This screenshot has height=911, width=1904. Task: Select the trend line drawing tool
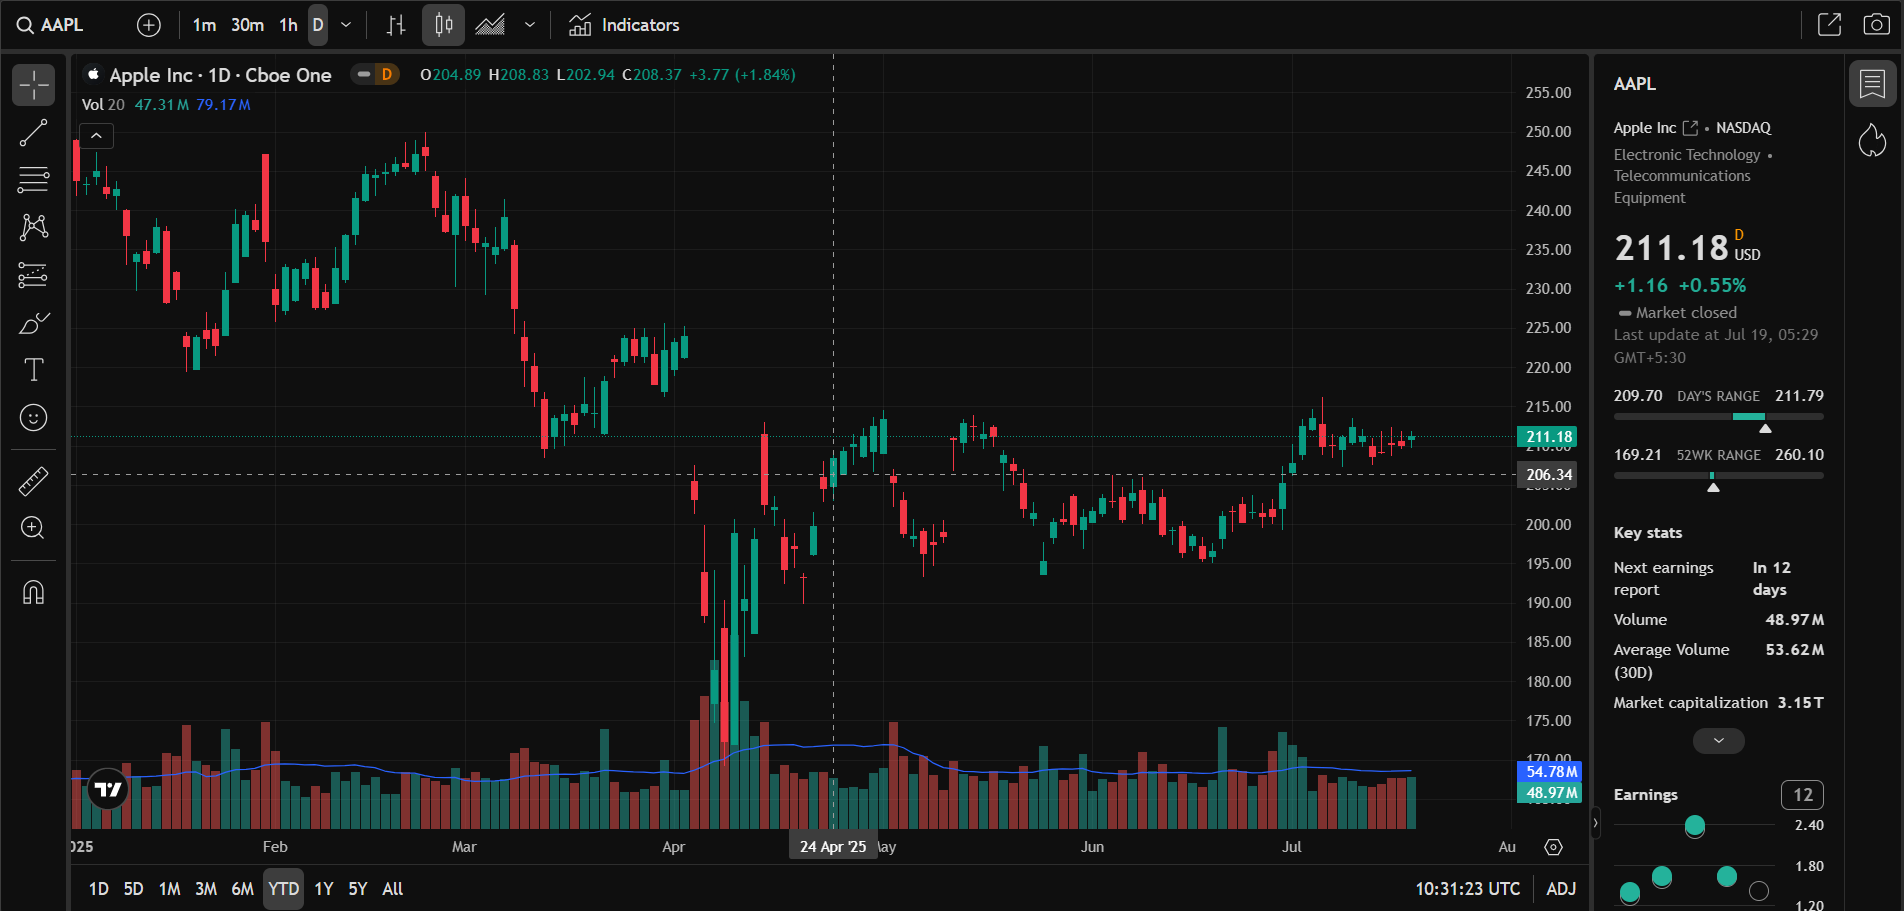pyautogui.click(x=34, y=133)
